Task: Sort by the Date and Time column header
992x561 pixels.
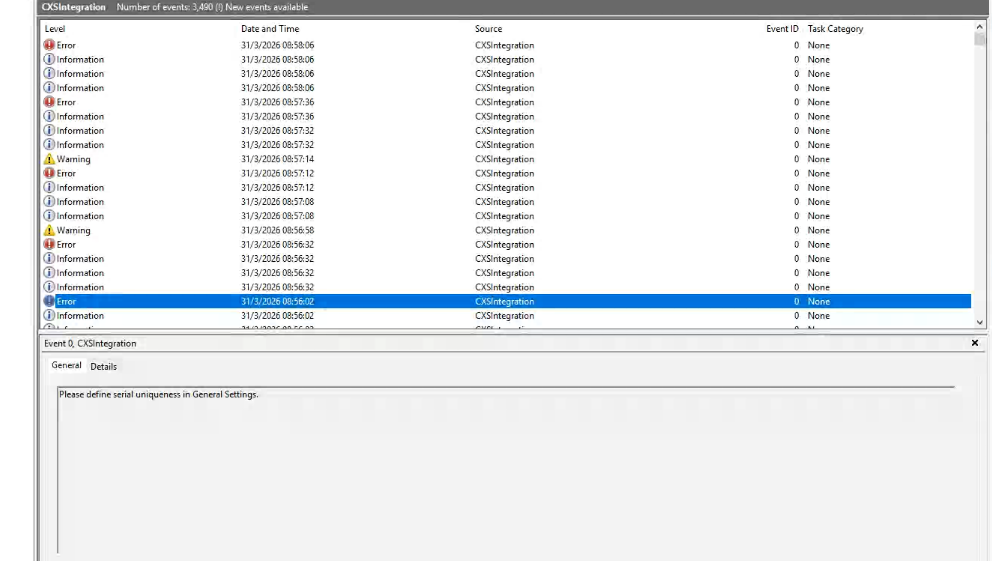Action: 270,29
